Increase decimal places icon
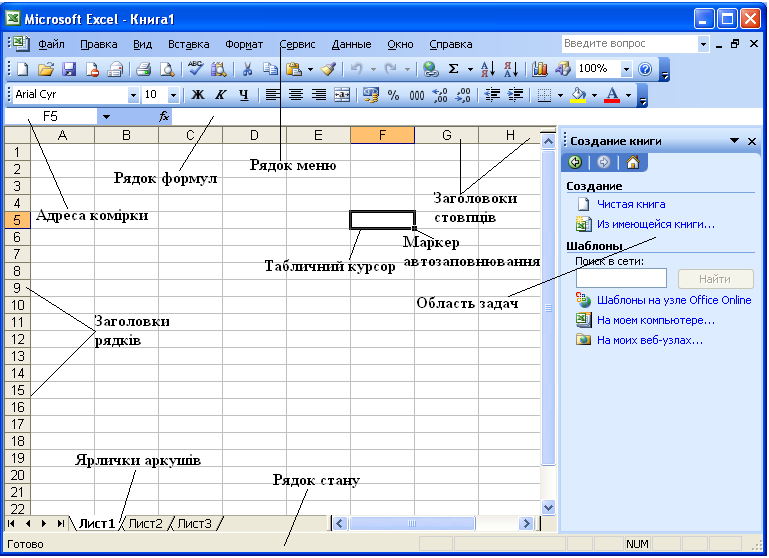This screenshot has height=558, width=769. (x=440, y=95)
